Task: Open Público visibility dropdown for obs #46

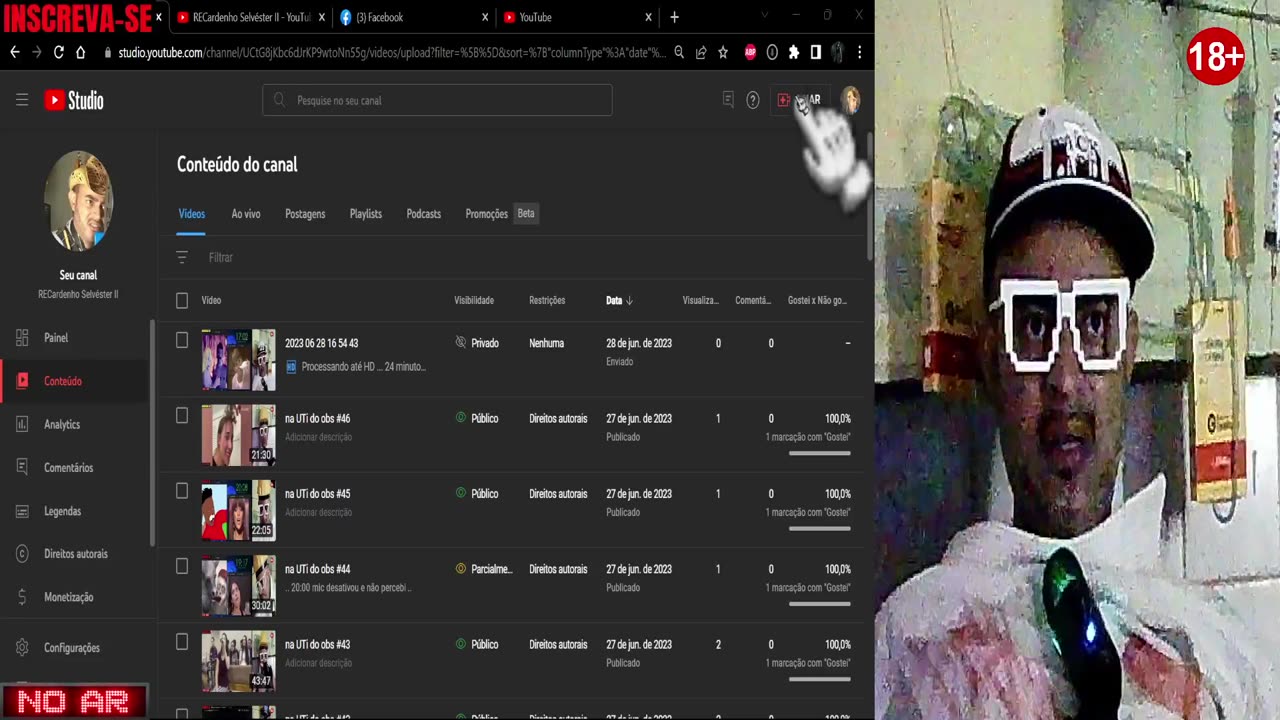Action: tap(477, 418)
